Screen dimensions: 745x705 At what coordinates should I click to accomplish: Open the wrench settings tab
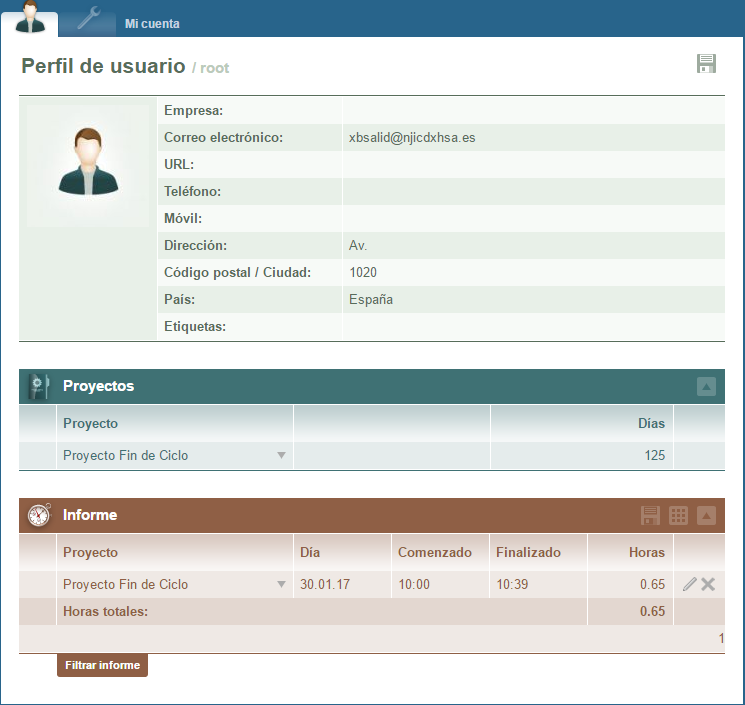89,19
